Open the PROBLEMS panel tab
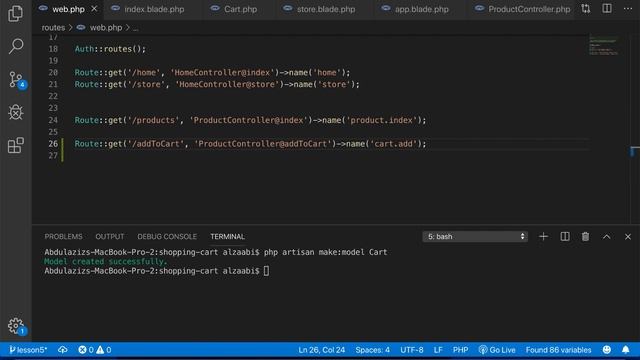The width and height of the screenshot is (640, 360). (x=63, y=237)
